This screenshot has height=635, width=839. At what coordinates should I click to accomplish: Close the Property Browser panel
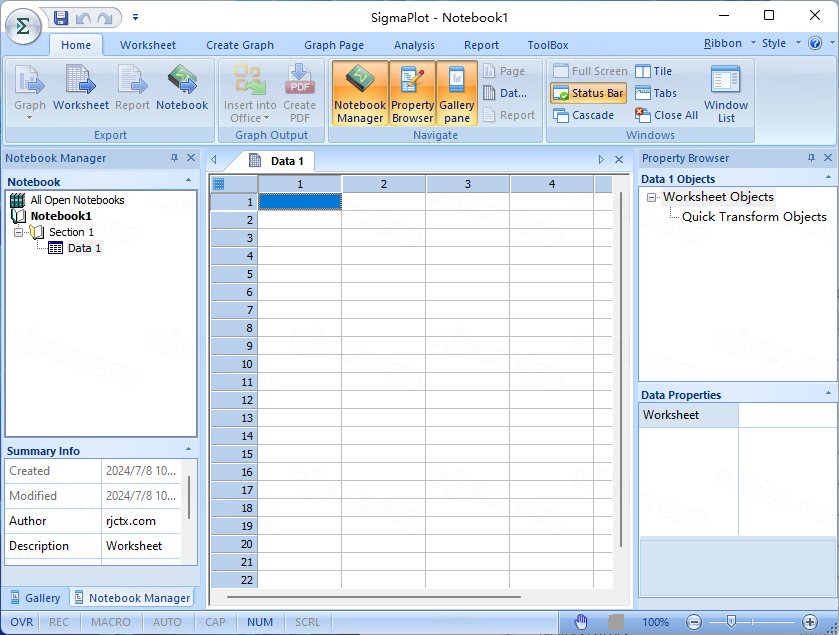tap(828, 158)
